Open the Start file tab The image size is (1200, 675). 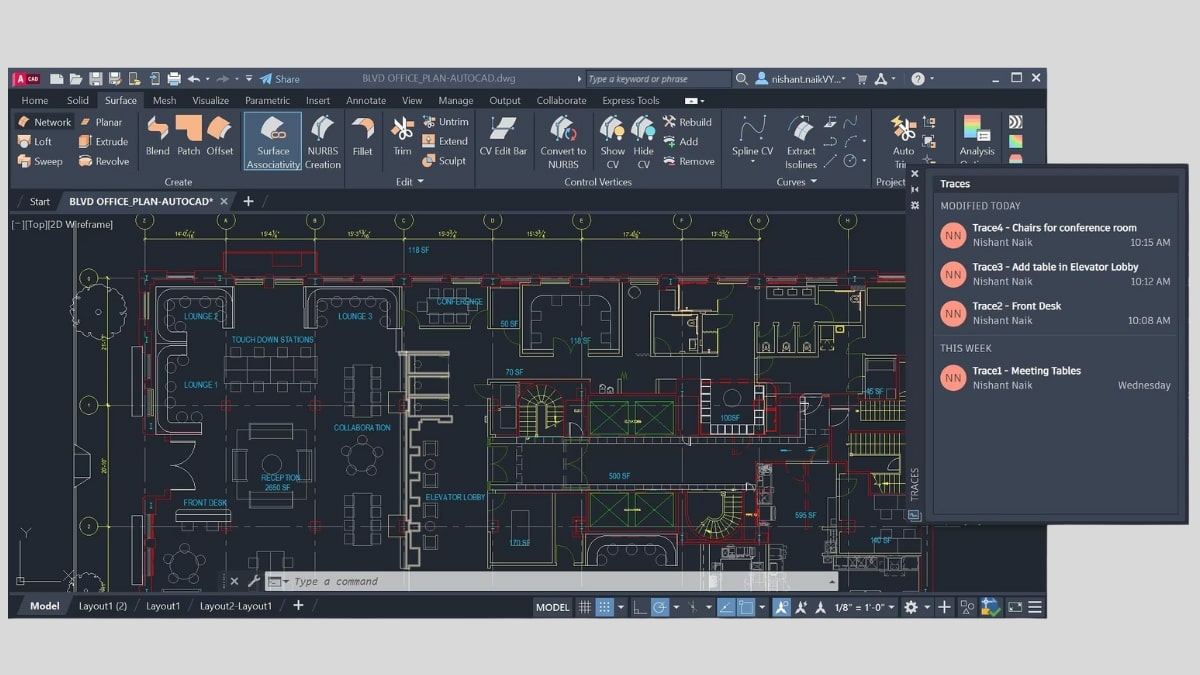point(40,201)
